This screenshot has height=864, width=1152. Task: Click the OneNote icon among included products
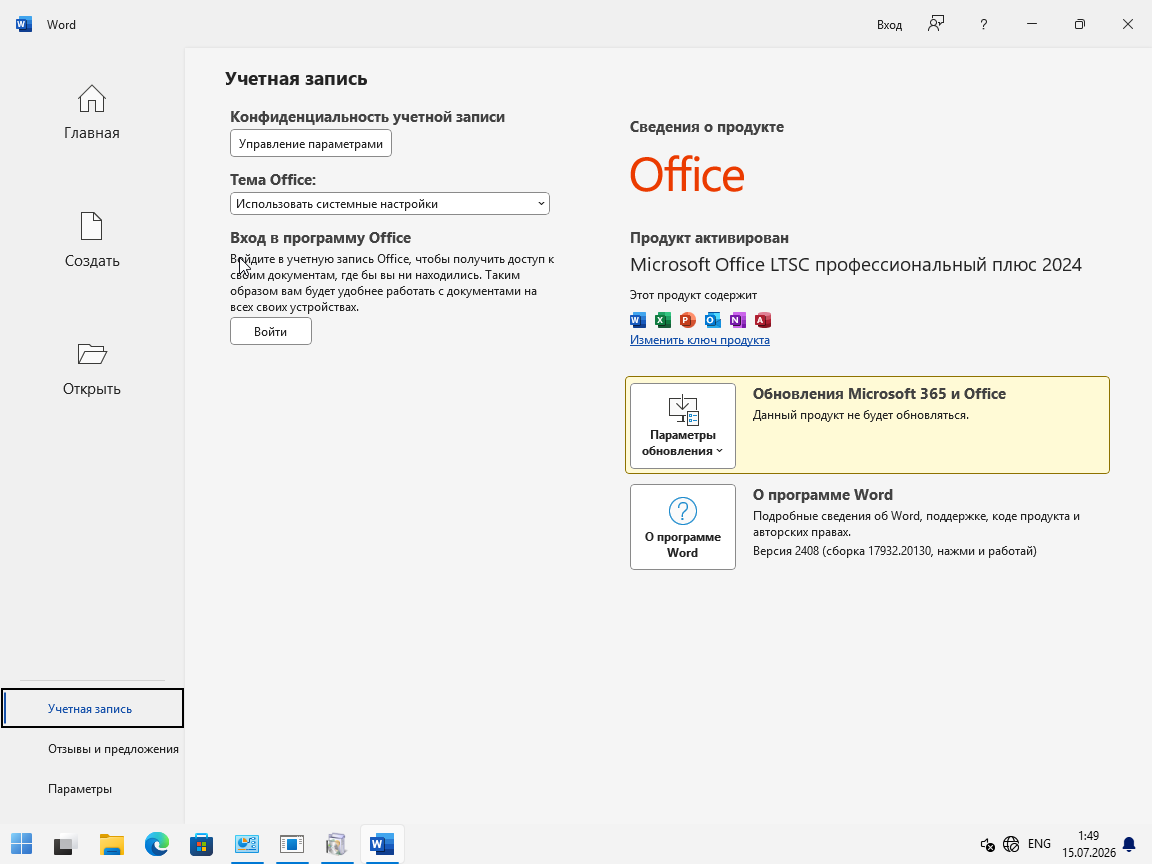pyautogui.click(x=738, y=320)
